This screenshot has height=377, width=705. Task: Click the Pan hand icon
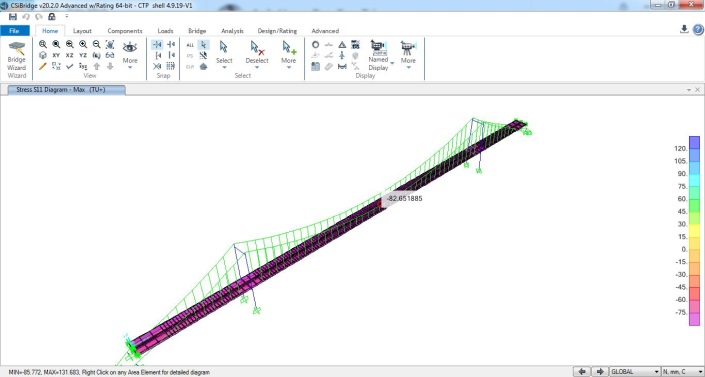[x=110, y=44]
